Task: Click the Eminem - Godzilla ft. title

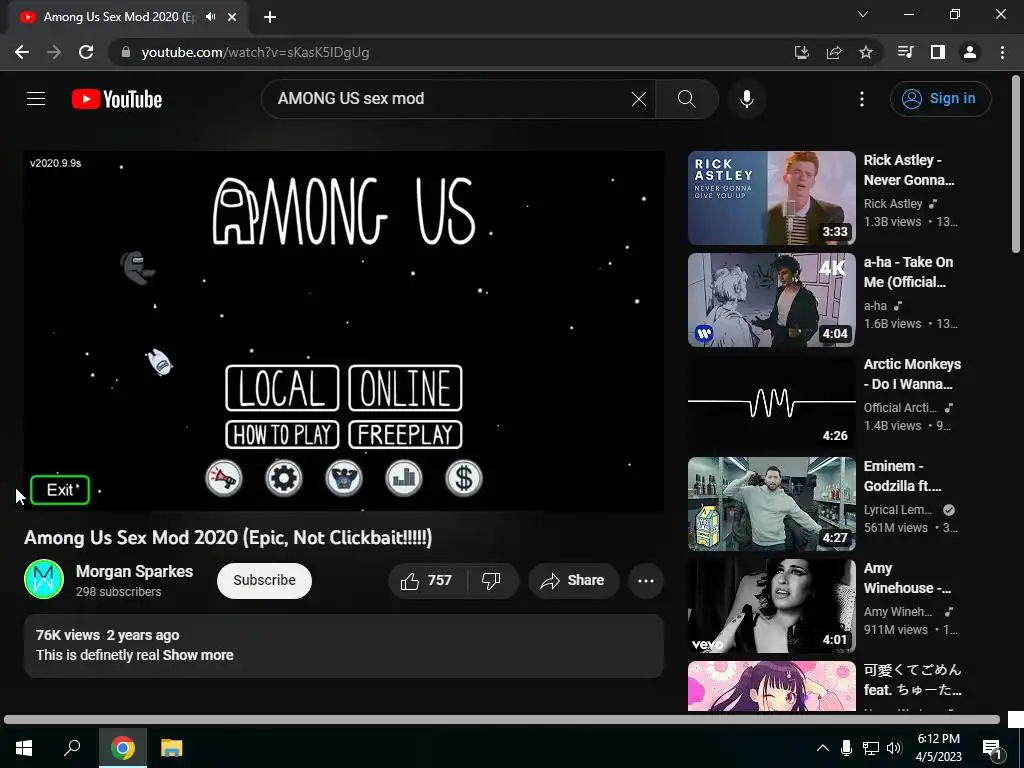Action: pos(903,475)
